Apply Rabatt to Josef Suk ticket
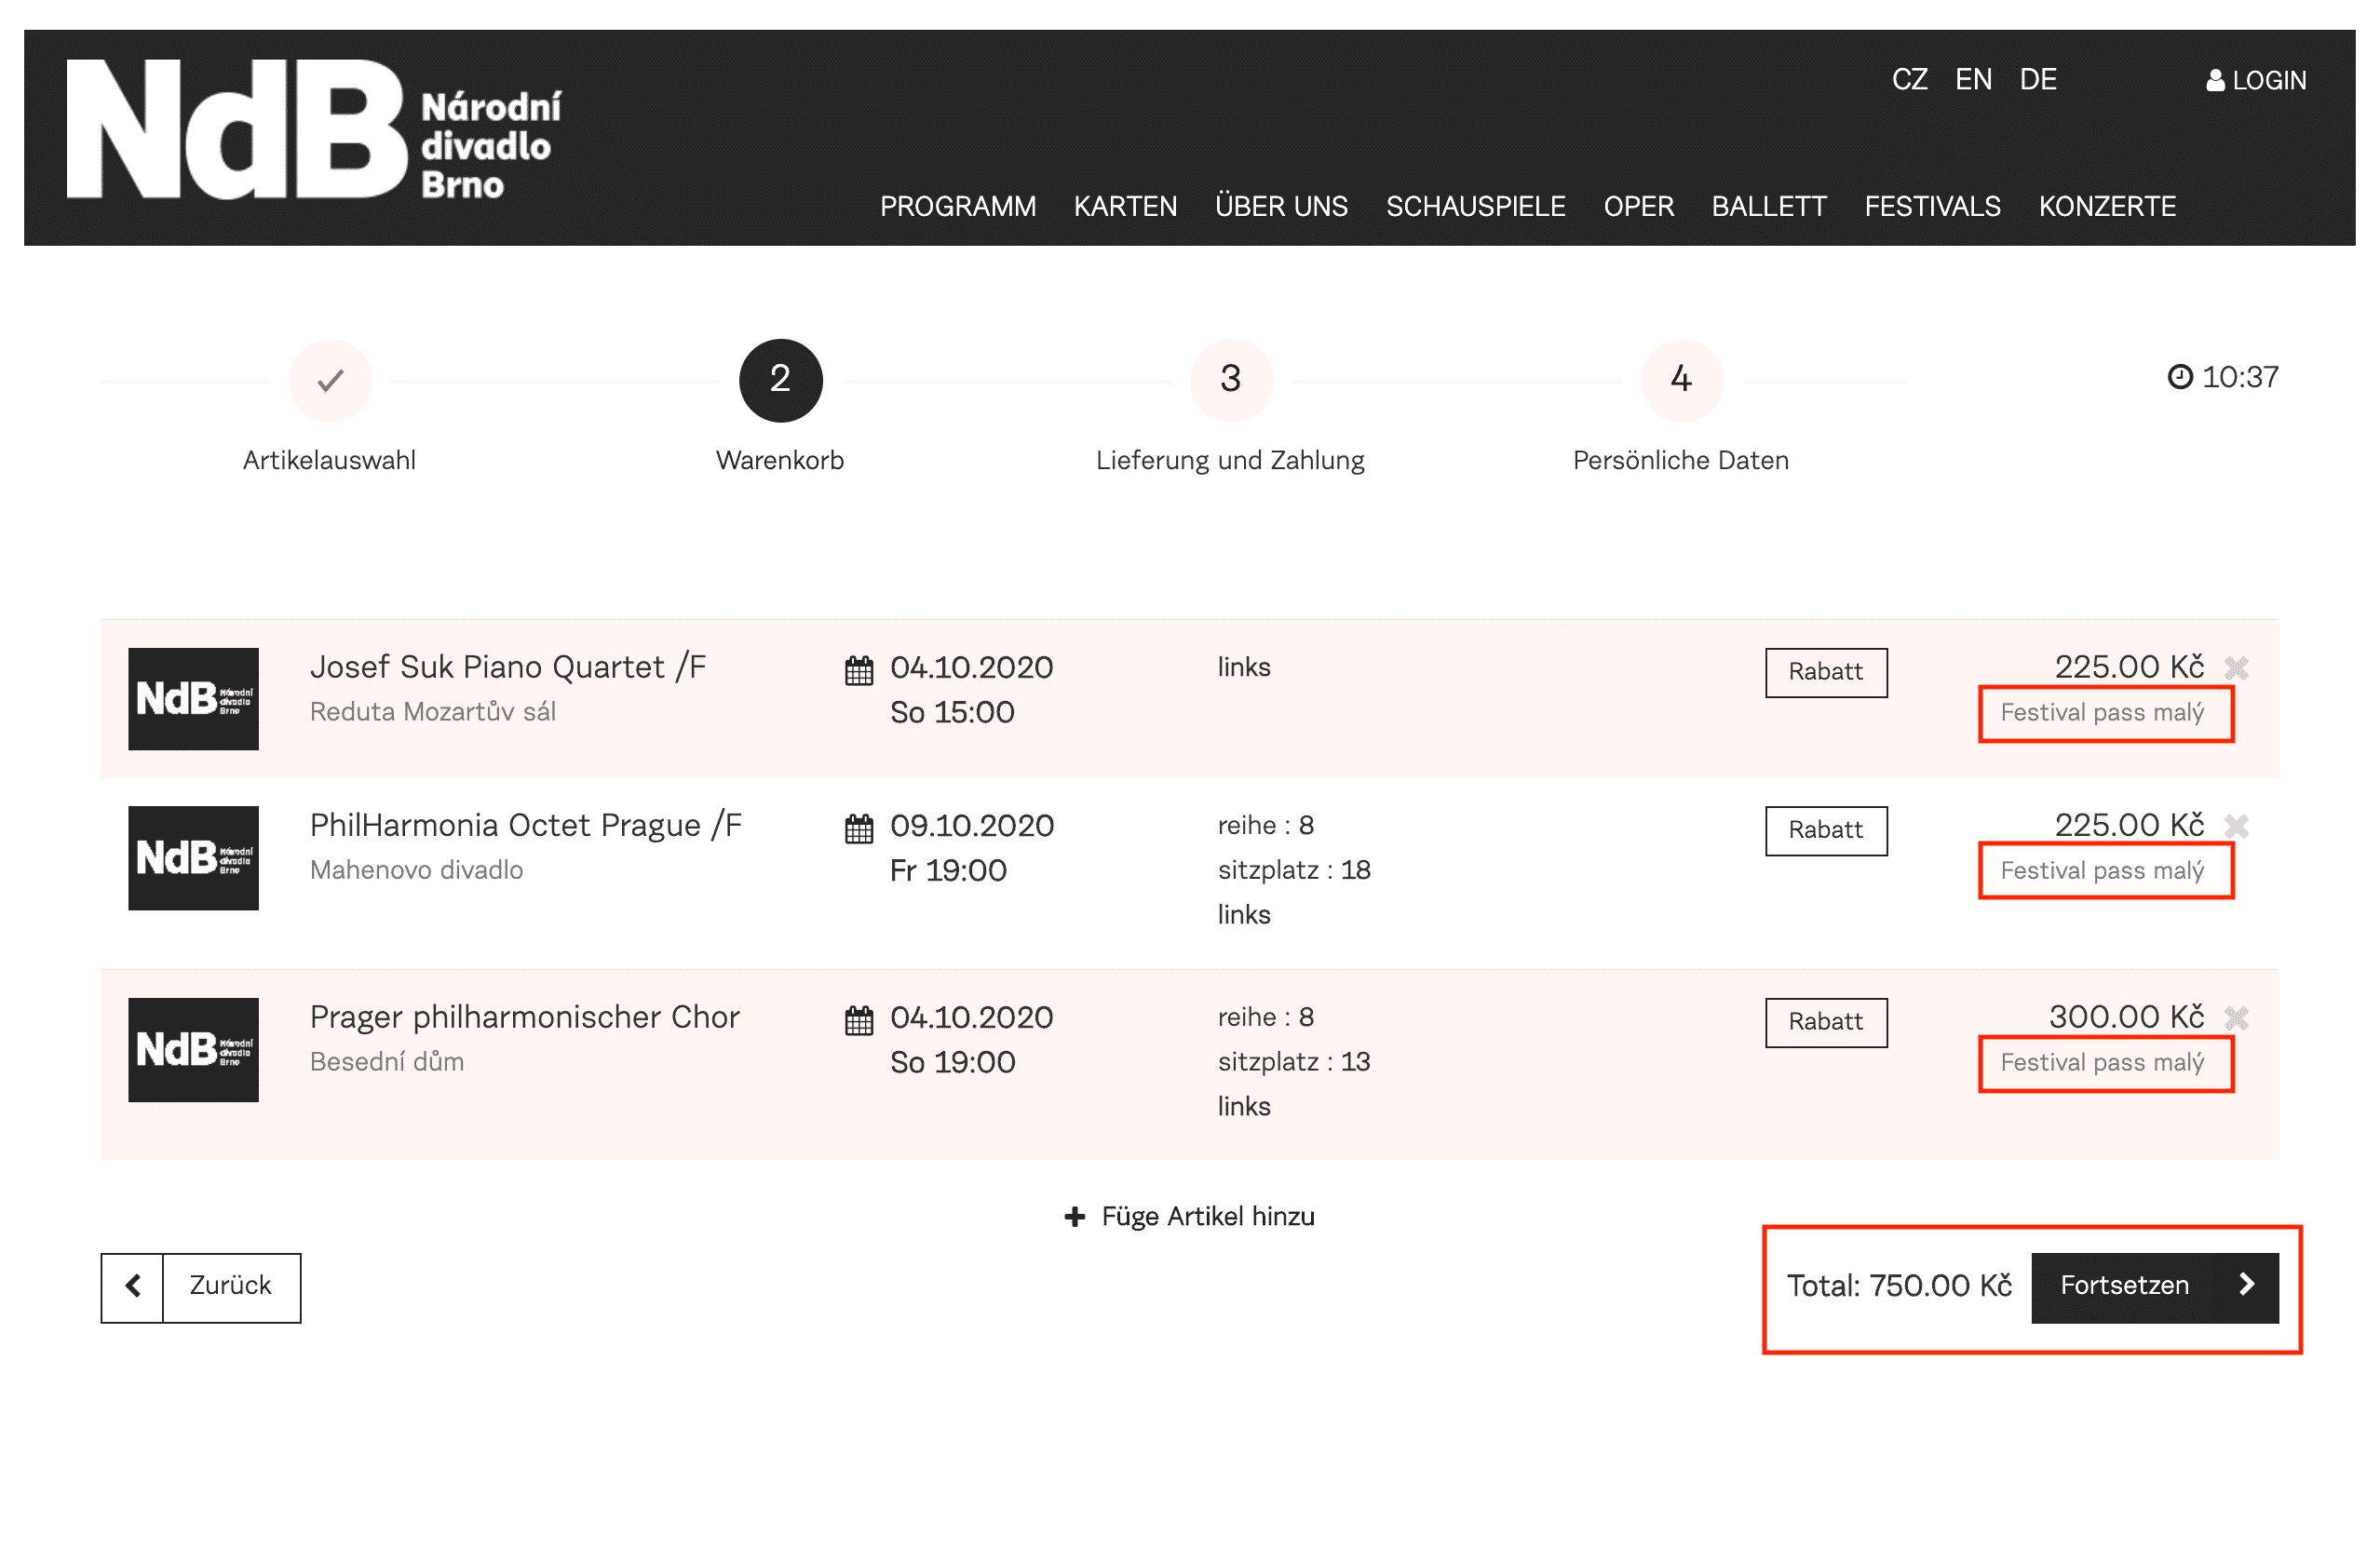Viewport: 2380px width, 1549px height. (x=1825, y=672)
